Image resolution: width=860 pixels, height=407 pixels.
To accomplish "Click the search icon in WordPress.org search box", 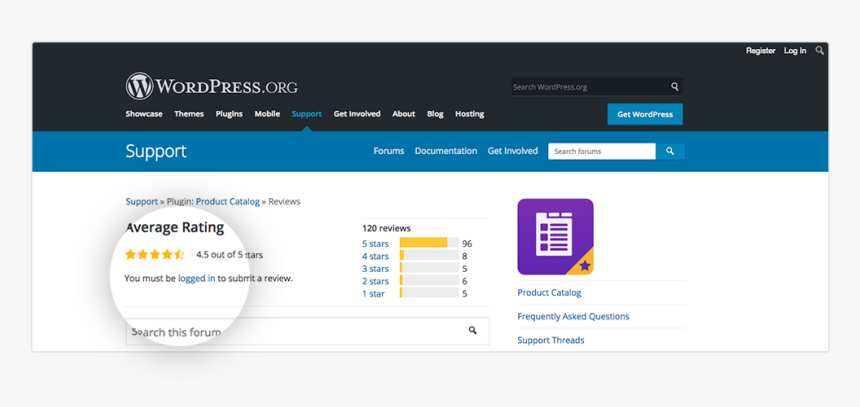I will pyautogui.click(x=675, y=87).
